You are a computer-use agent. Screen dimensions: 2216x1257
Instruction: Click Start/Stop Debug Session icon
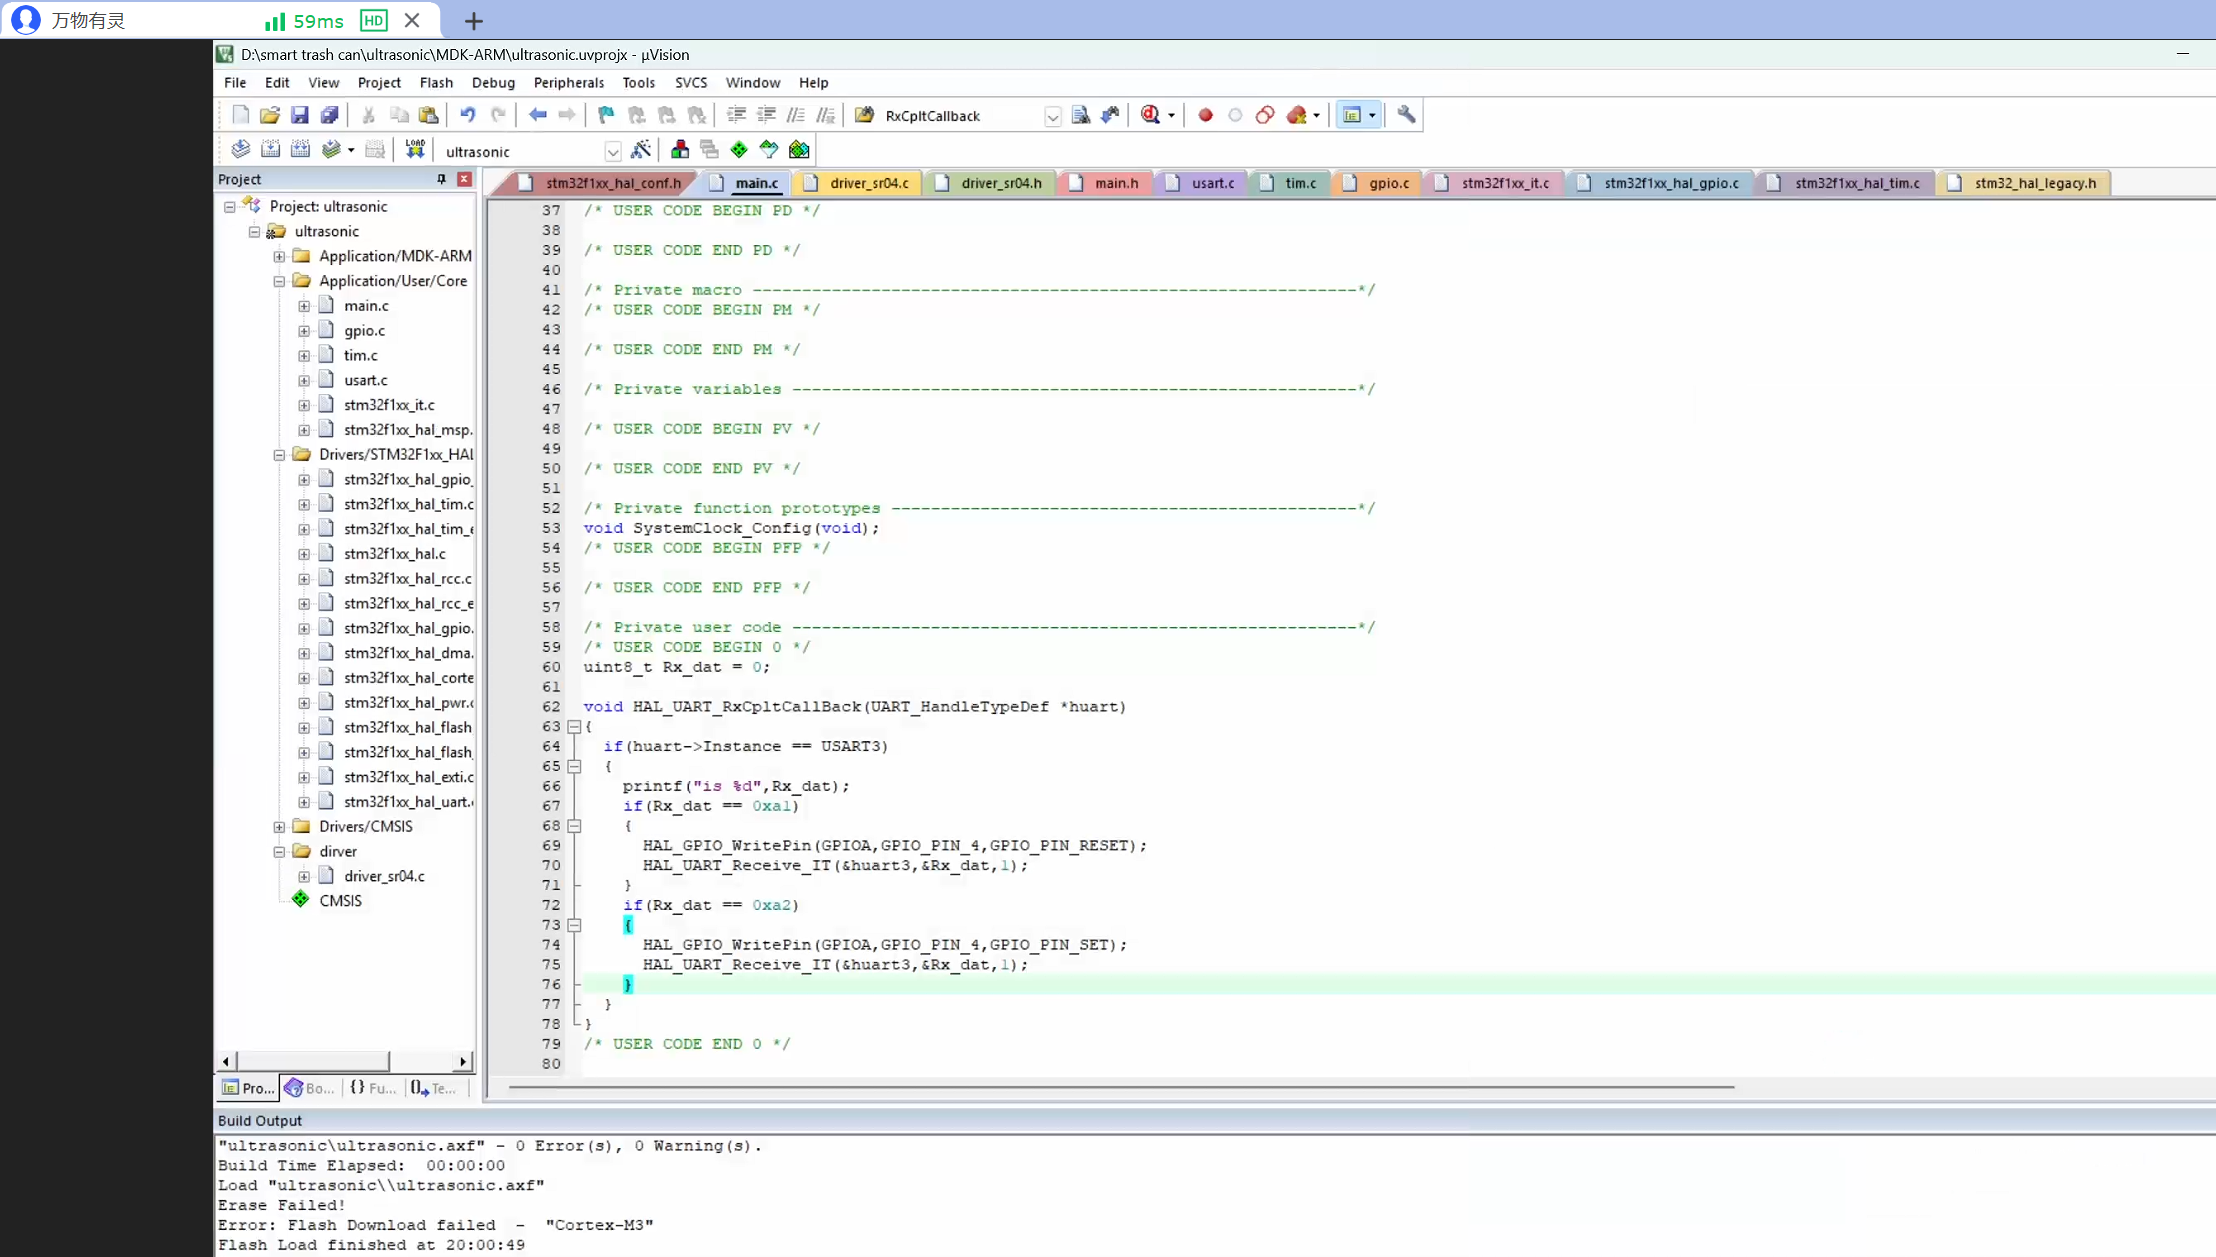1151,115
